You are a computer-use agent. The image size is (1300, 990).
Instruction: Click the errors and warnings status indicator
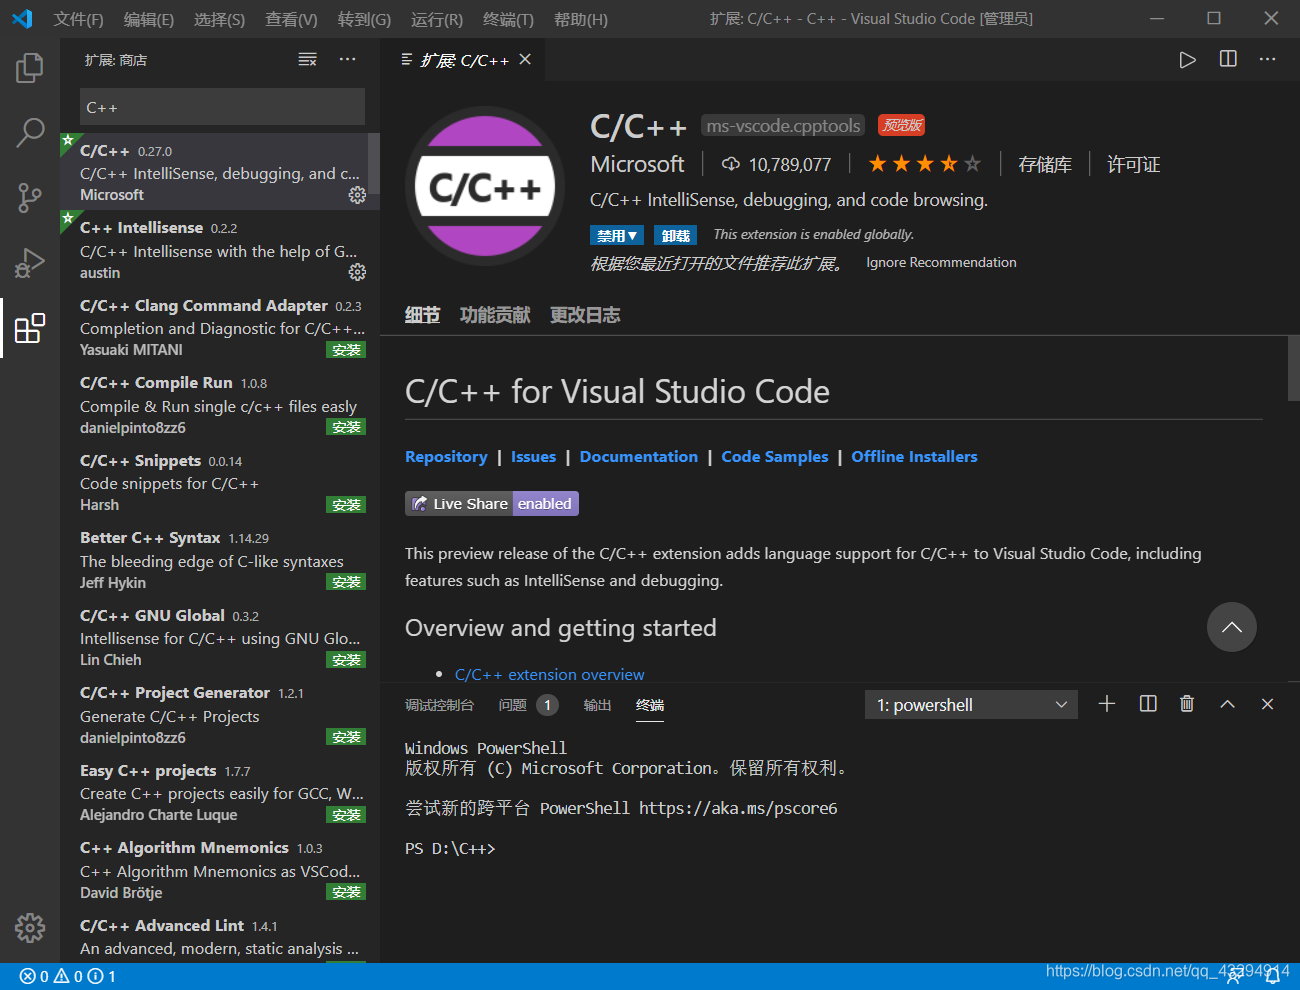[x=67, y=976]
